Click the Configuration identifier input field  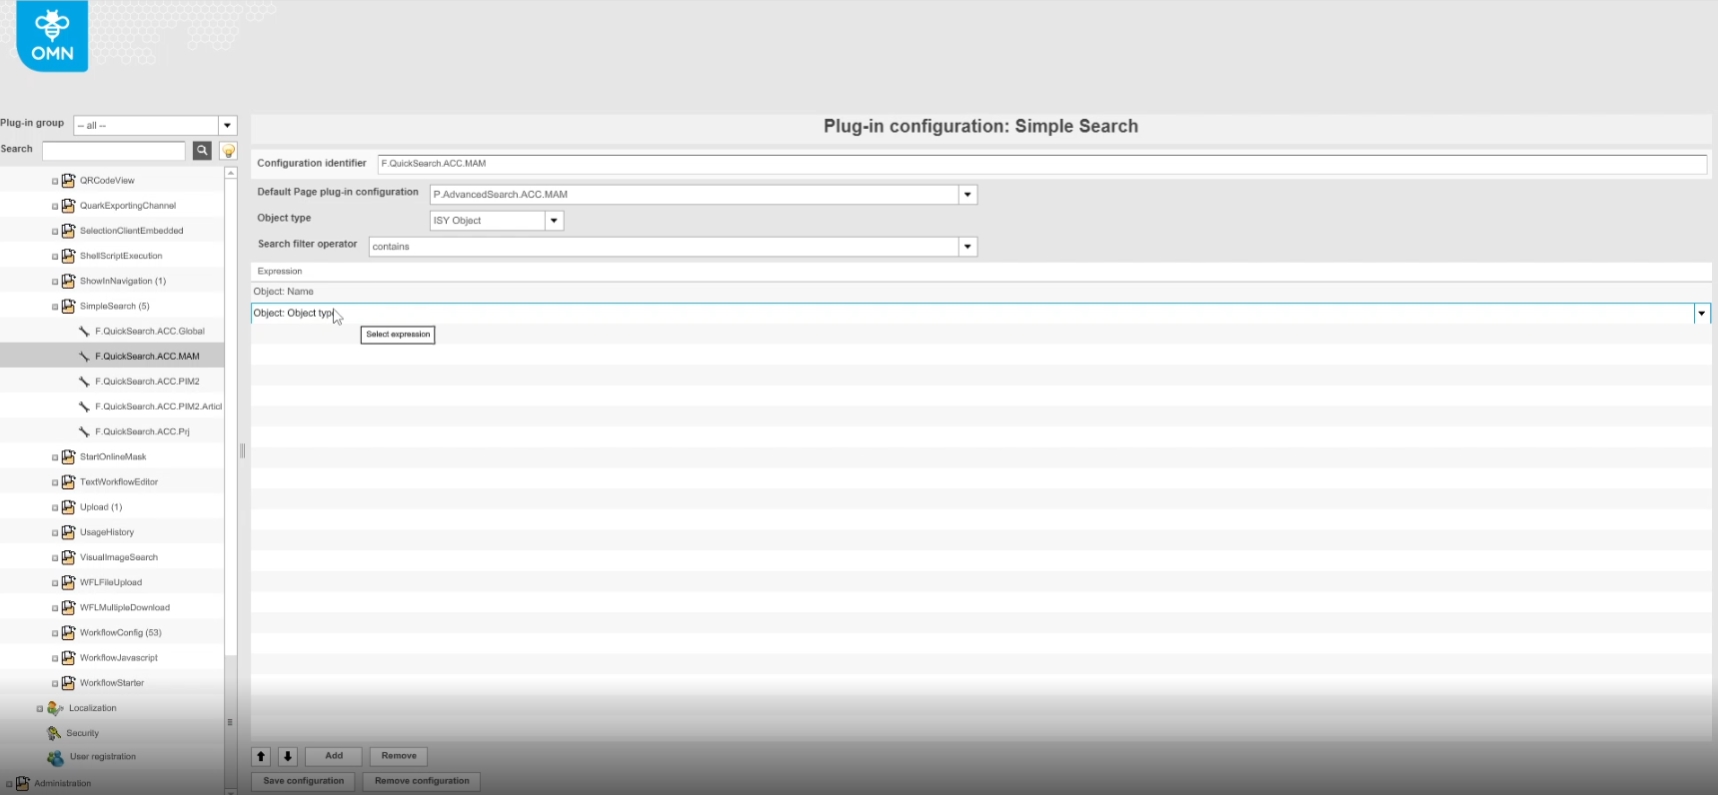1042,164
